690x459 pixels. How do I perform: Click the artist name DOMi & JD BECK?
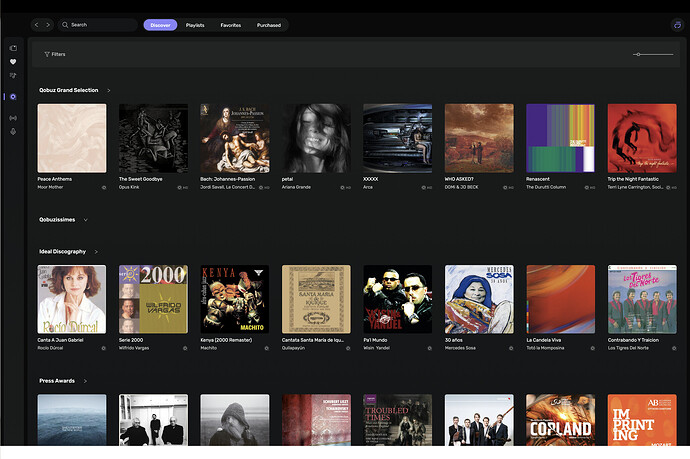coord(462,187)
